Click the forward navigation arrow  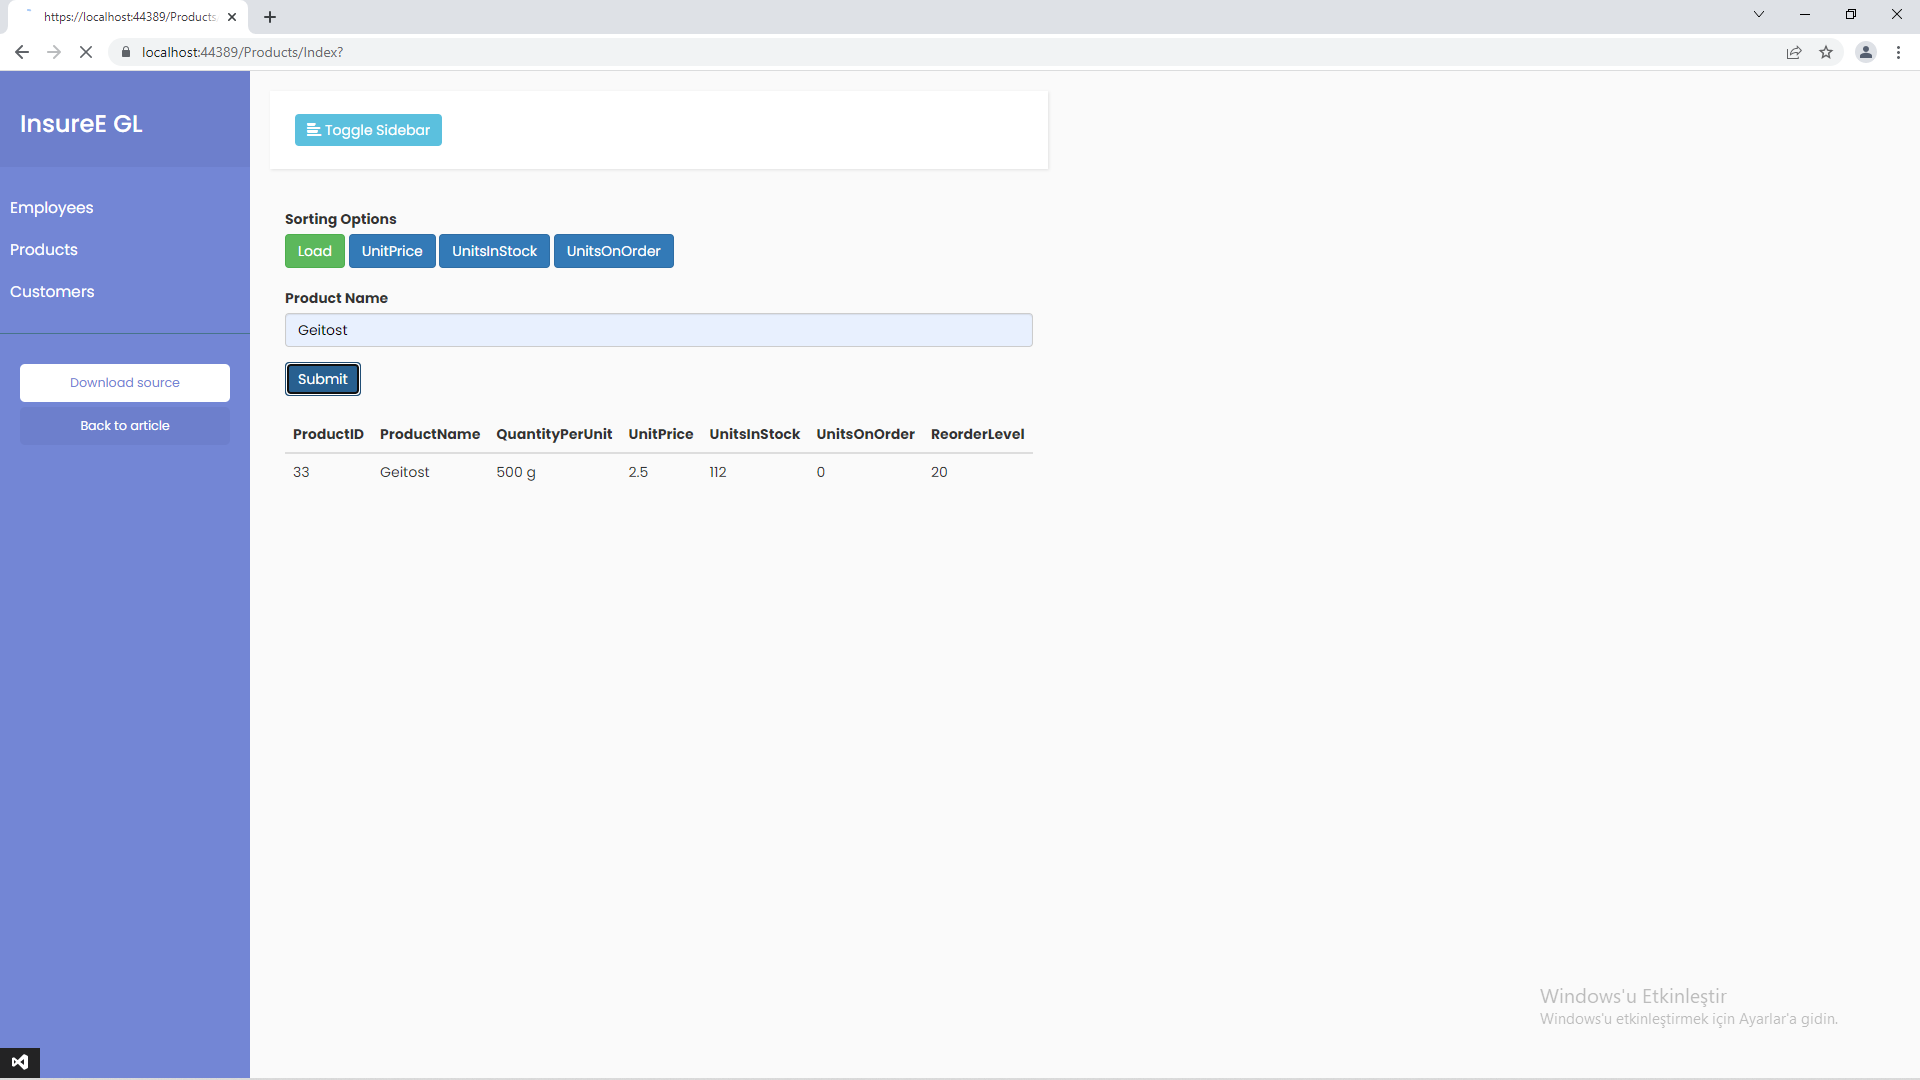click(x=53, y=52)
